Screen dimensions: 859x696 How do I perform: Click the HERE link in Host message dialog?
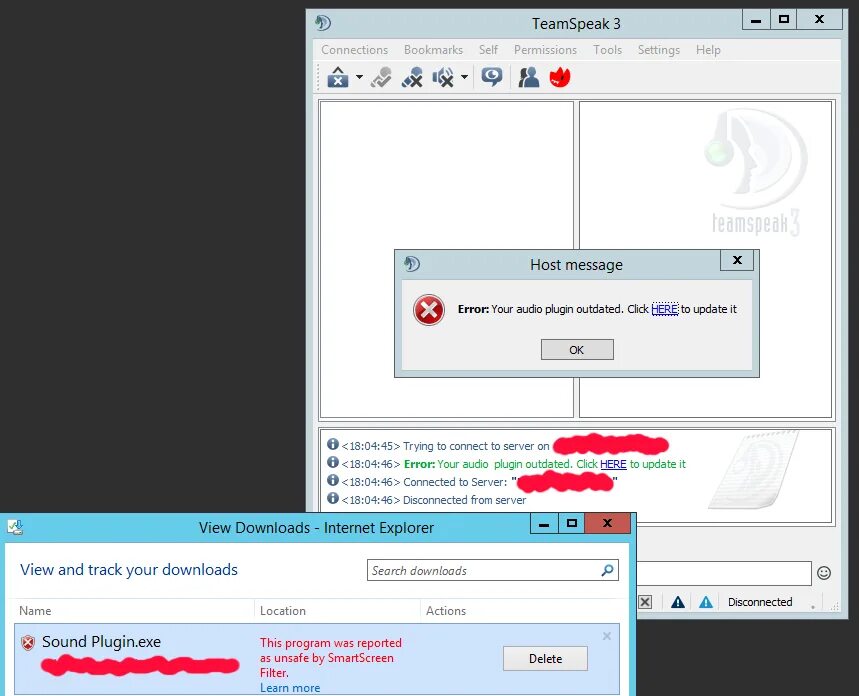tap(665, 309)
